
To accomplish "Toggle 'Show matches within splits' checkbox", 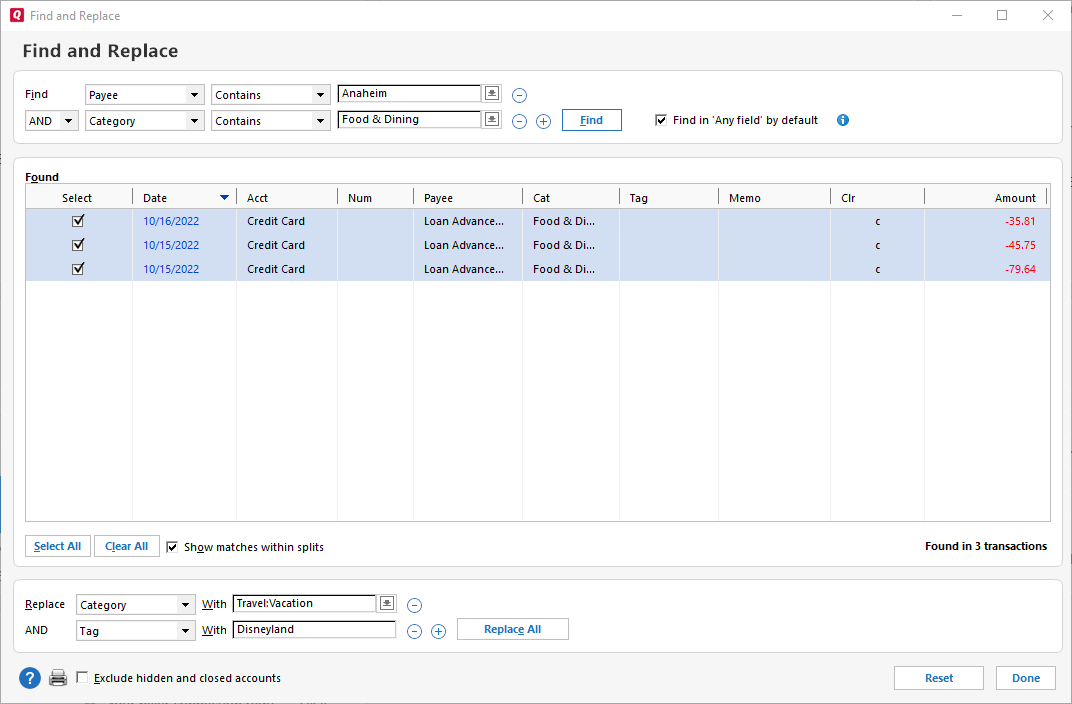I will [x=172, y=547].
